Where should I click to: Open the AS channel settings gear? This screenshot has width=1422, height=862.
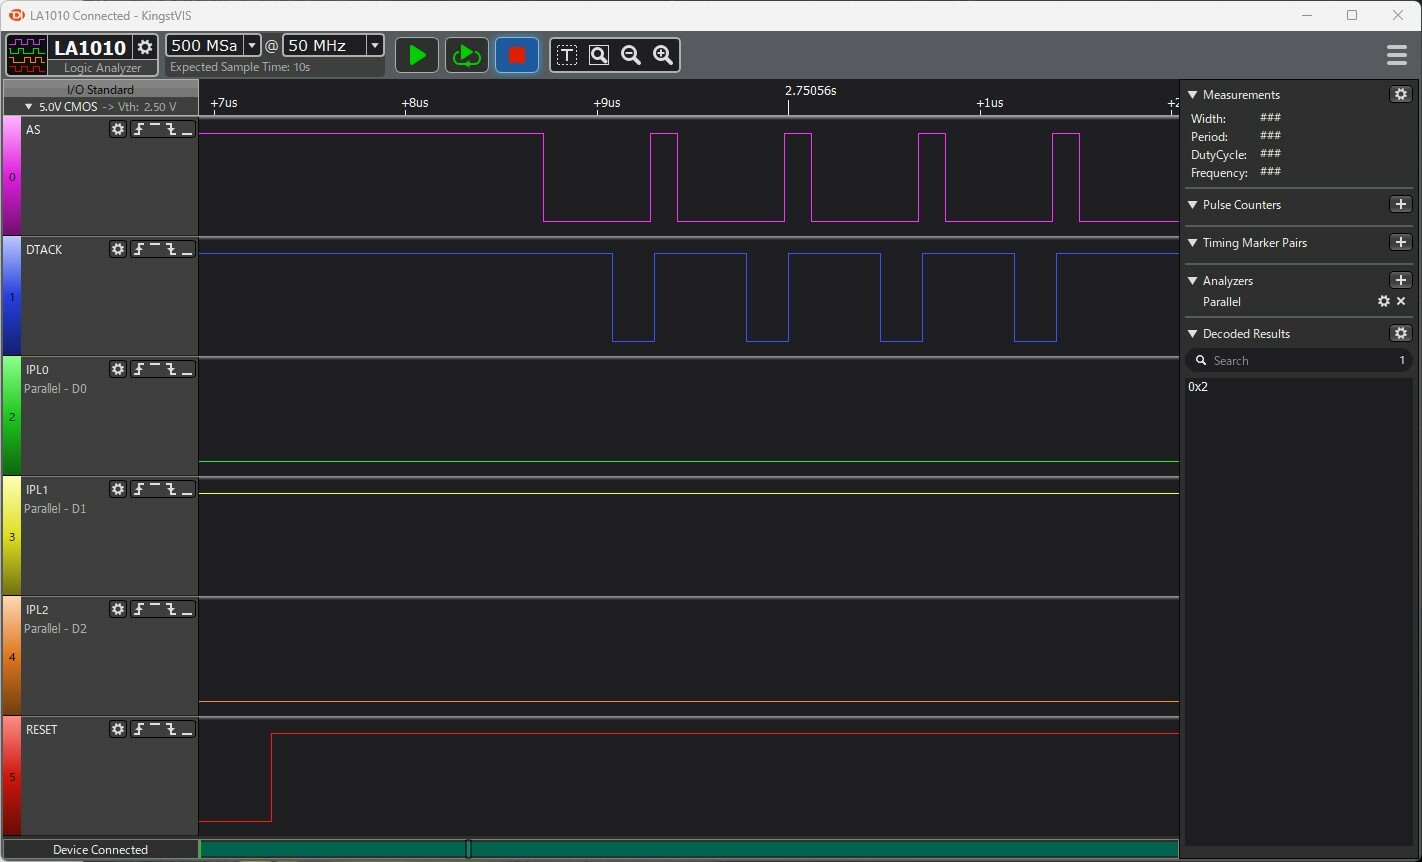pyautogui.click(x=118, y=129)
